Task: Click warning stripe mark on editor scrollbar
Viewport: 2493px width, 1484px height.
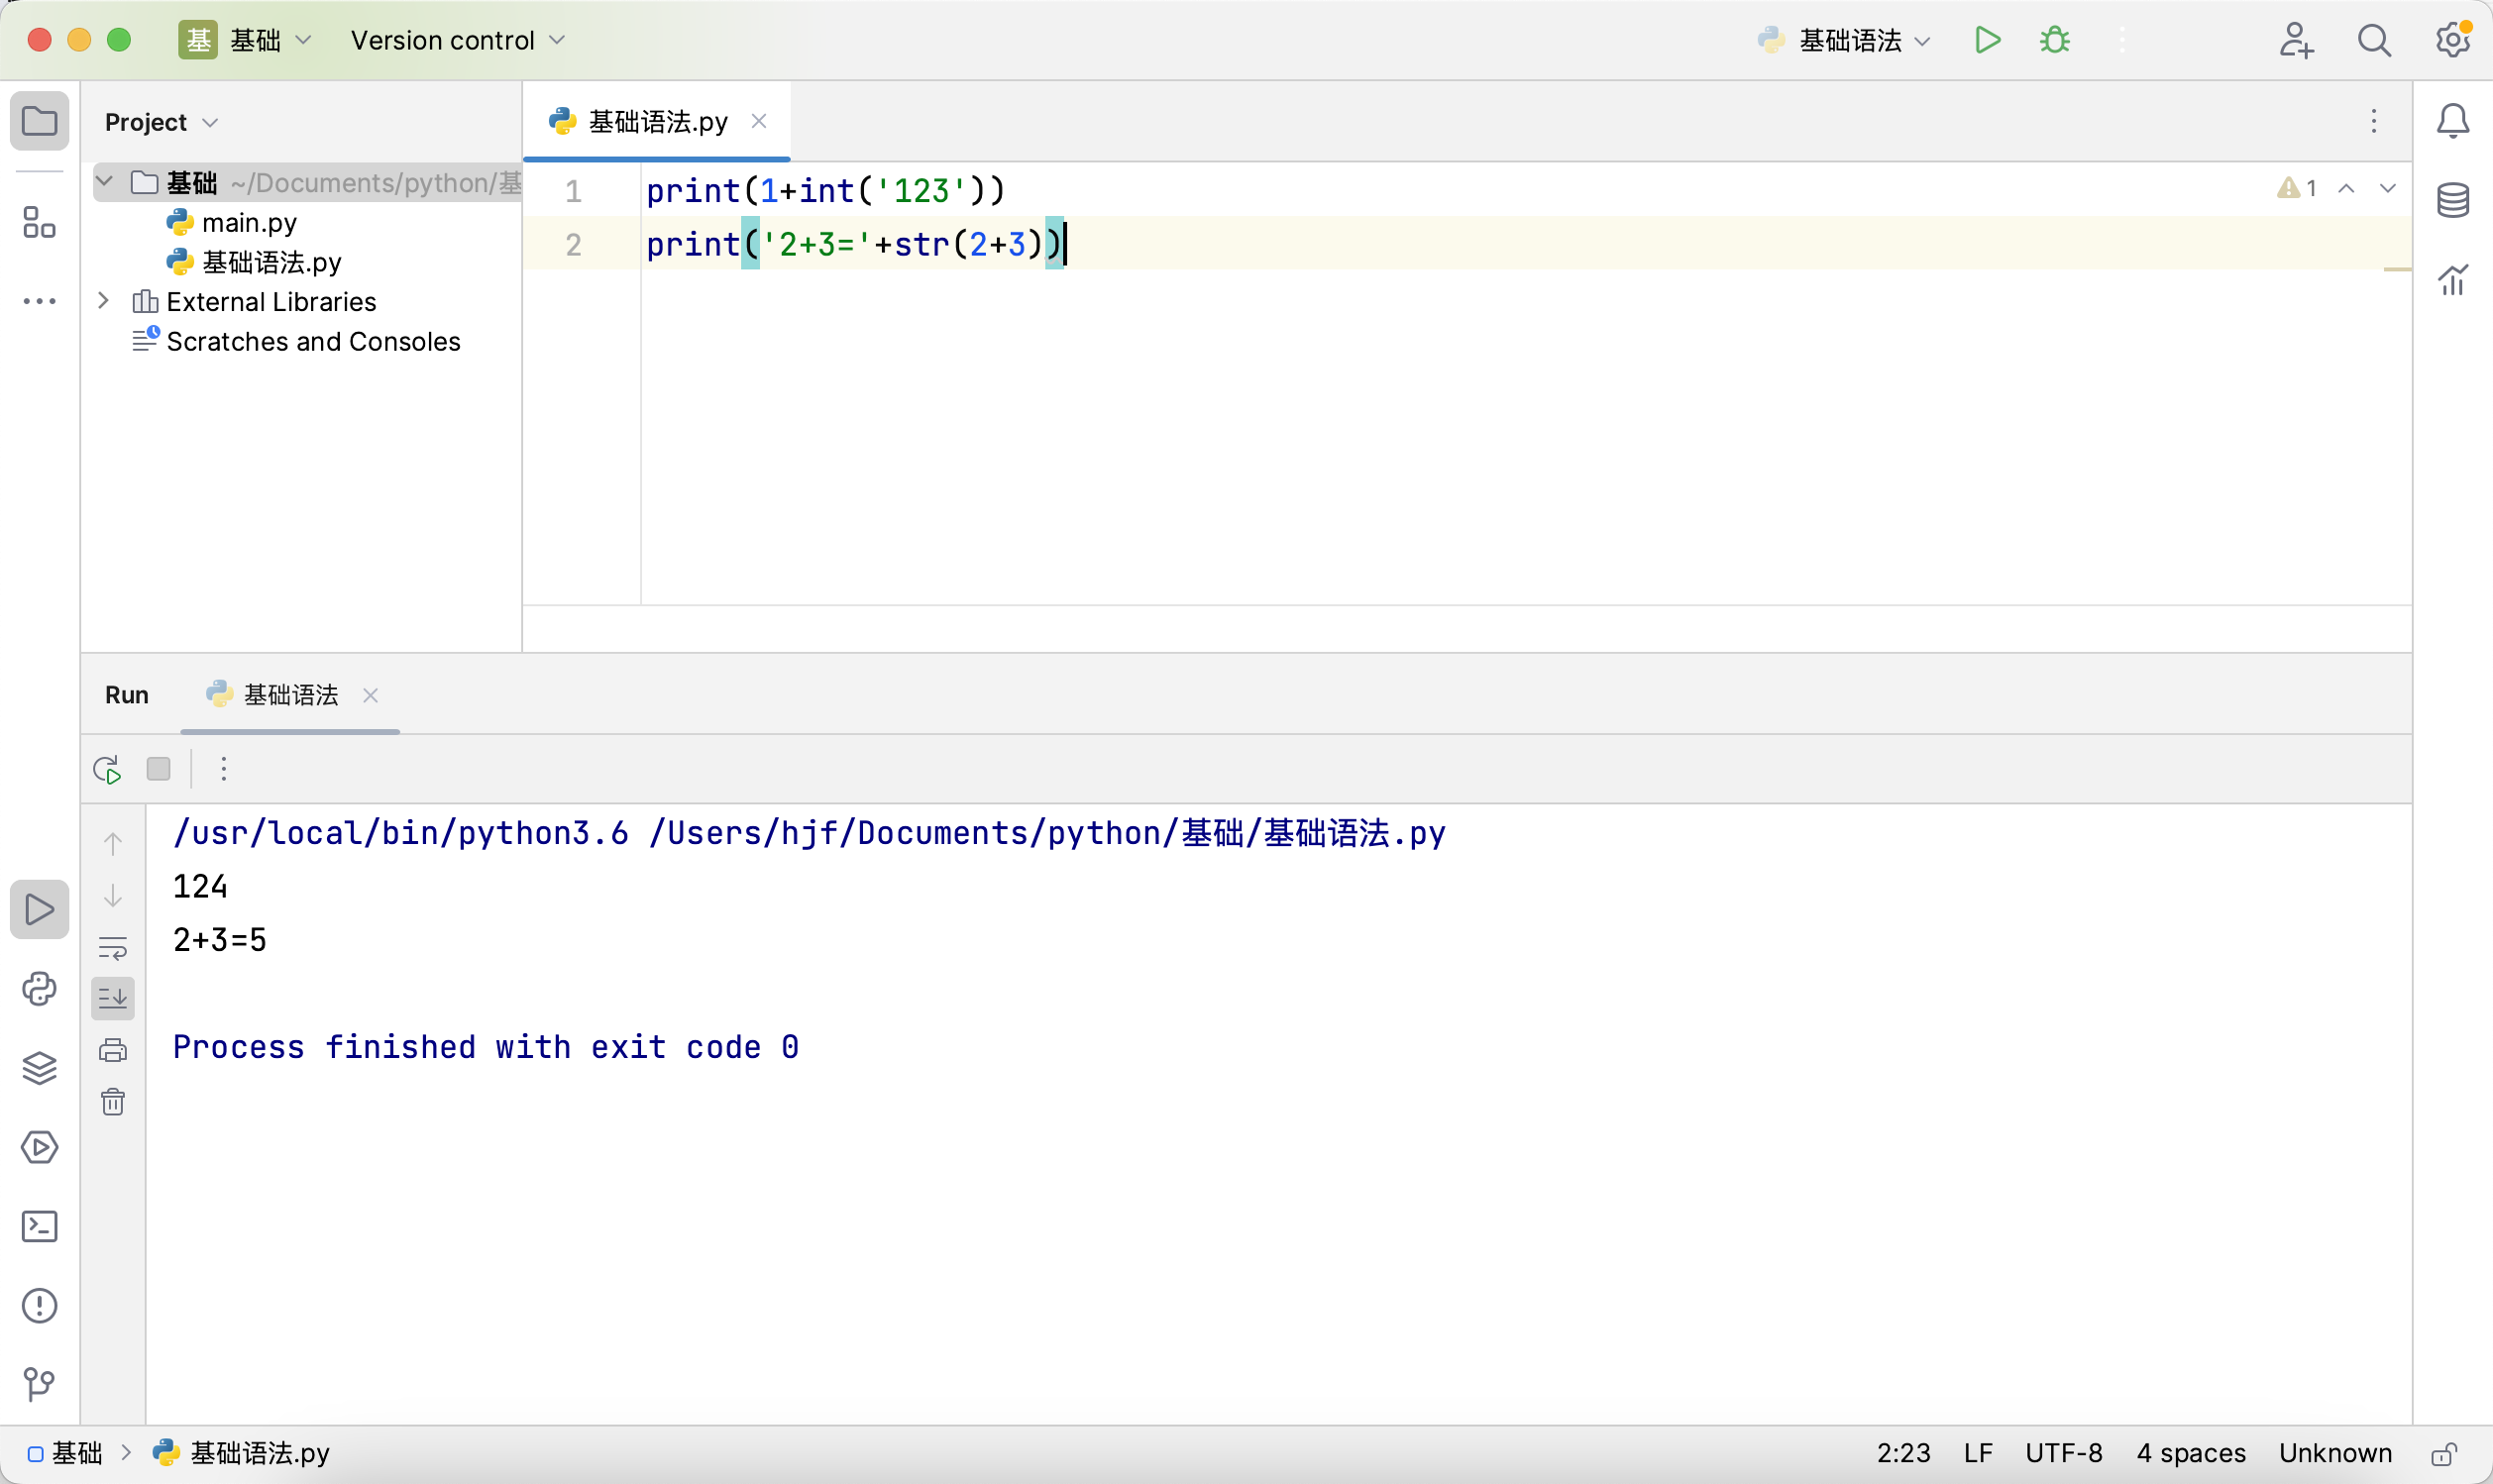Action: pos(2397,269)
